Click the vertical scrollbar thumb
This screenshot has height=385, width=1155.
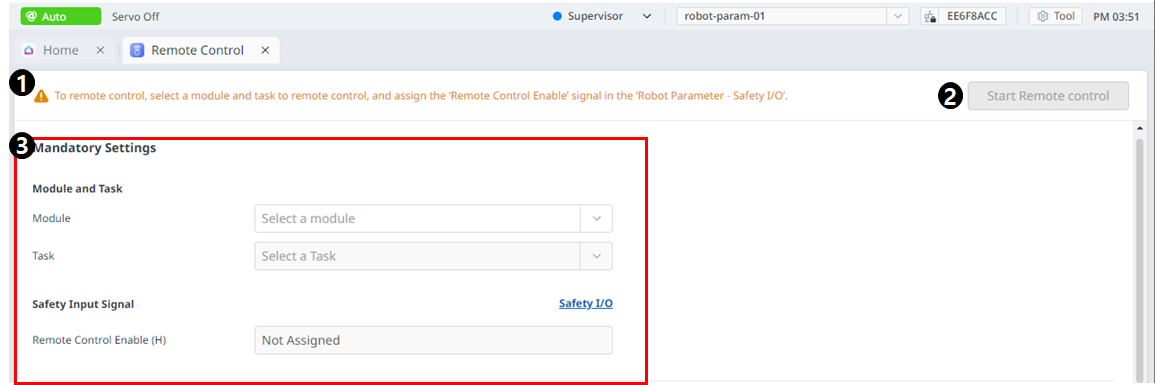coord(1140,258)
